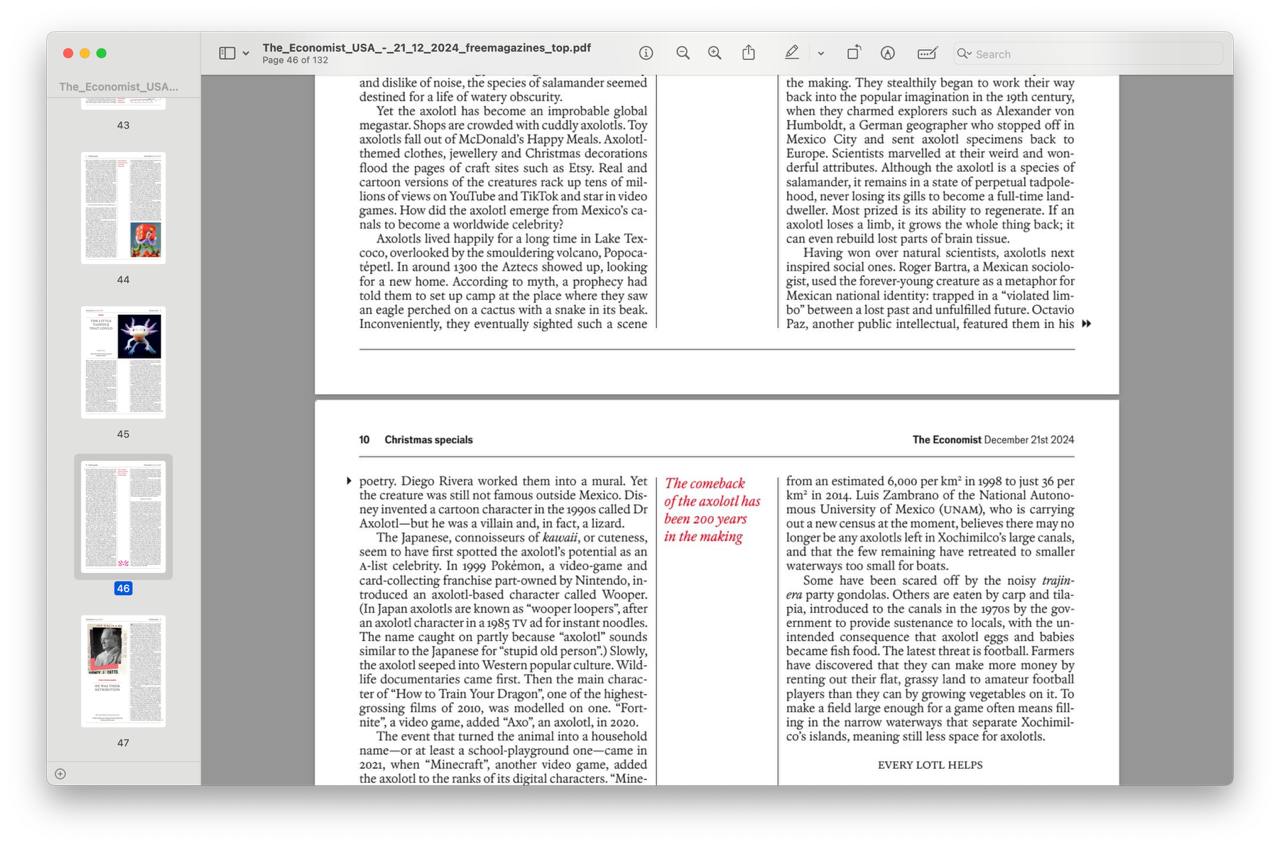Click the PDF file name in title bar
Image resolution: width=1280 pixels, height=847 pixels.
click(426, 47)
